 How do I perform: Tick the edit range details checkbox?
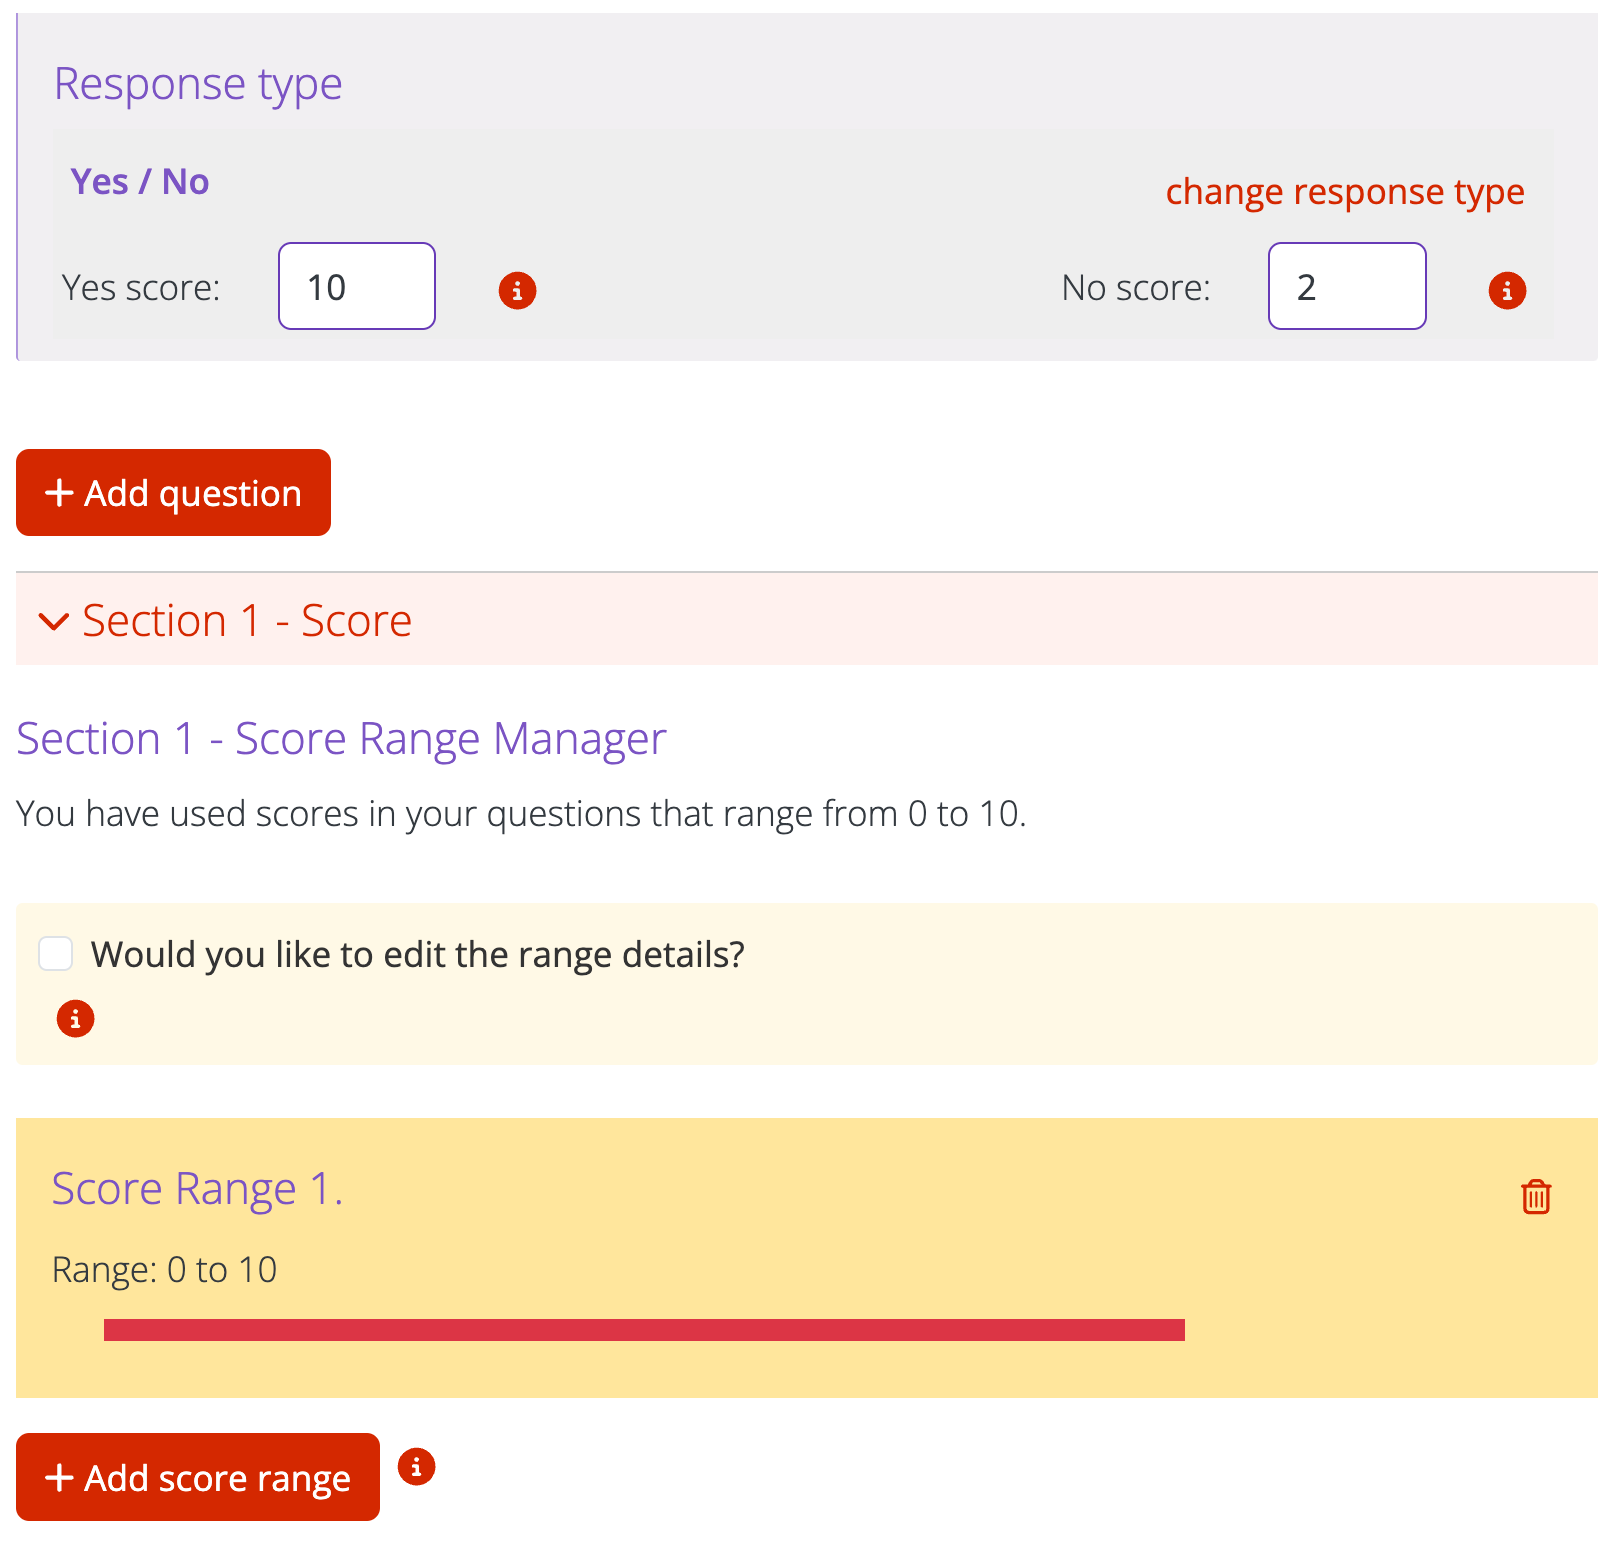(56, 954)
